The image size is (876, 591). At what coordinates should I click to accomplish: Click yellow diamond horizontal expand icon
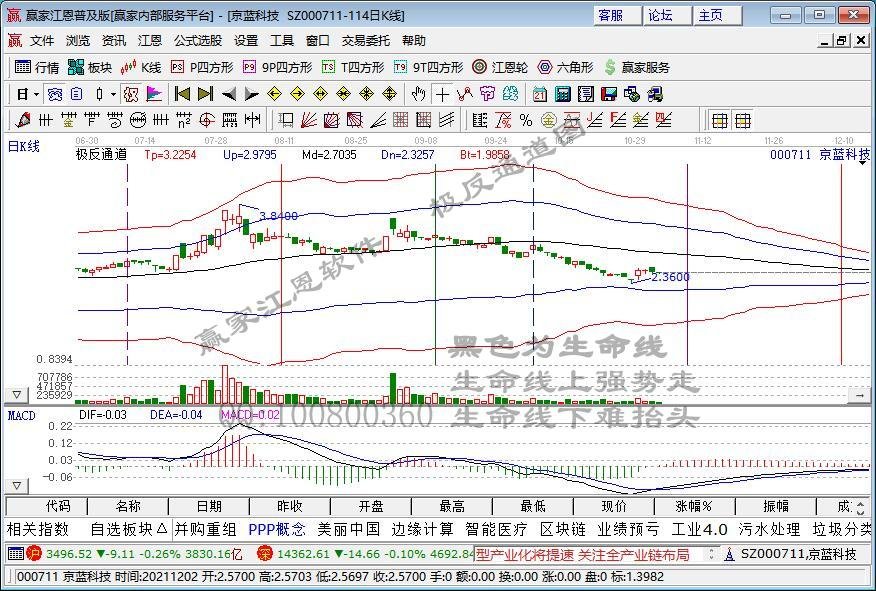(320, 94)
